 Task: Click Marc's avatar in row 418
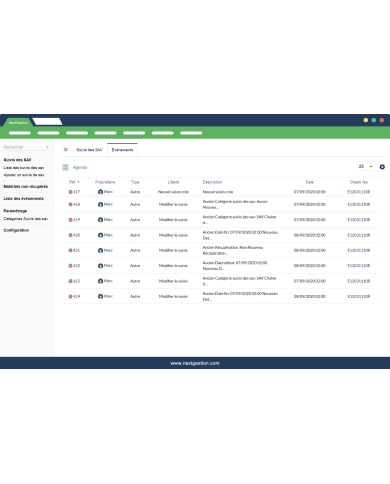[x=100, y=204]
